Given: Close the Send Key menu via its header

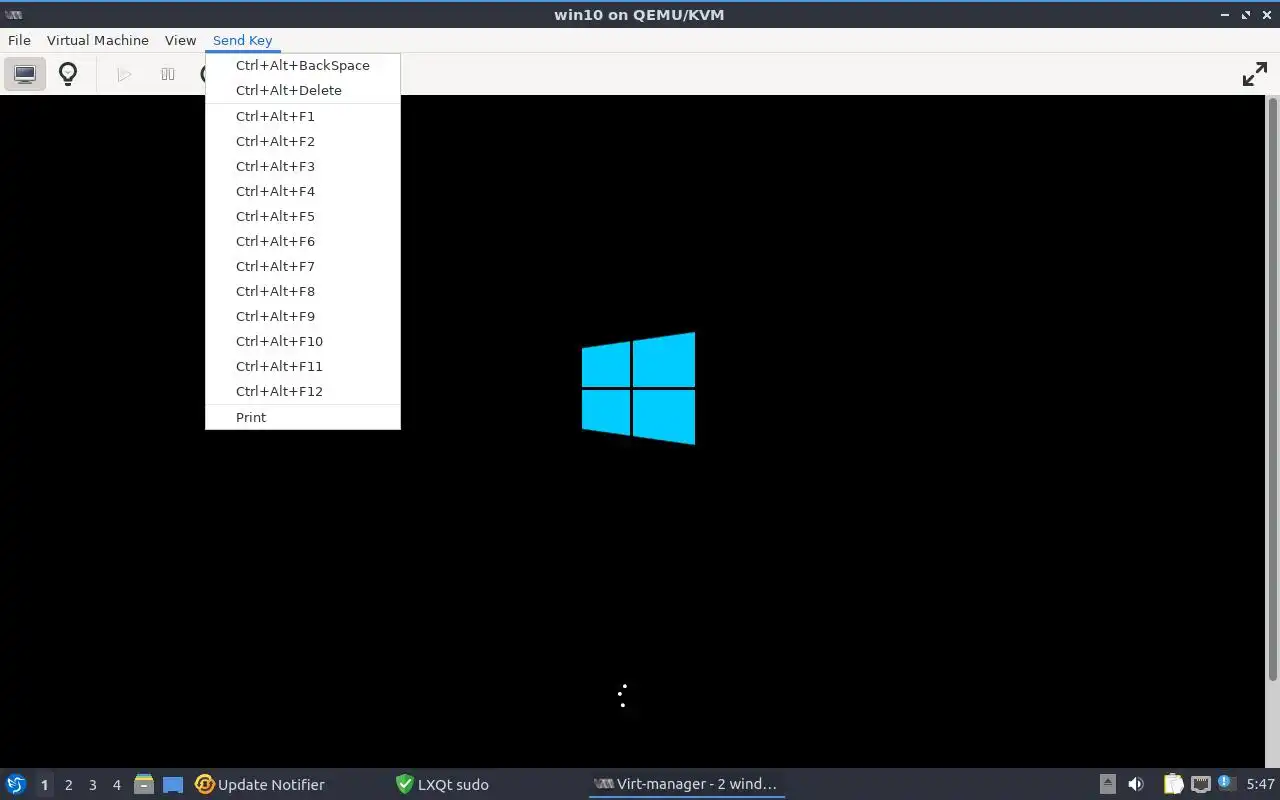Looking at the screenshot, I should point(243,40).
